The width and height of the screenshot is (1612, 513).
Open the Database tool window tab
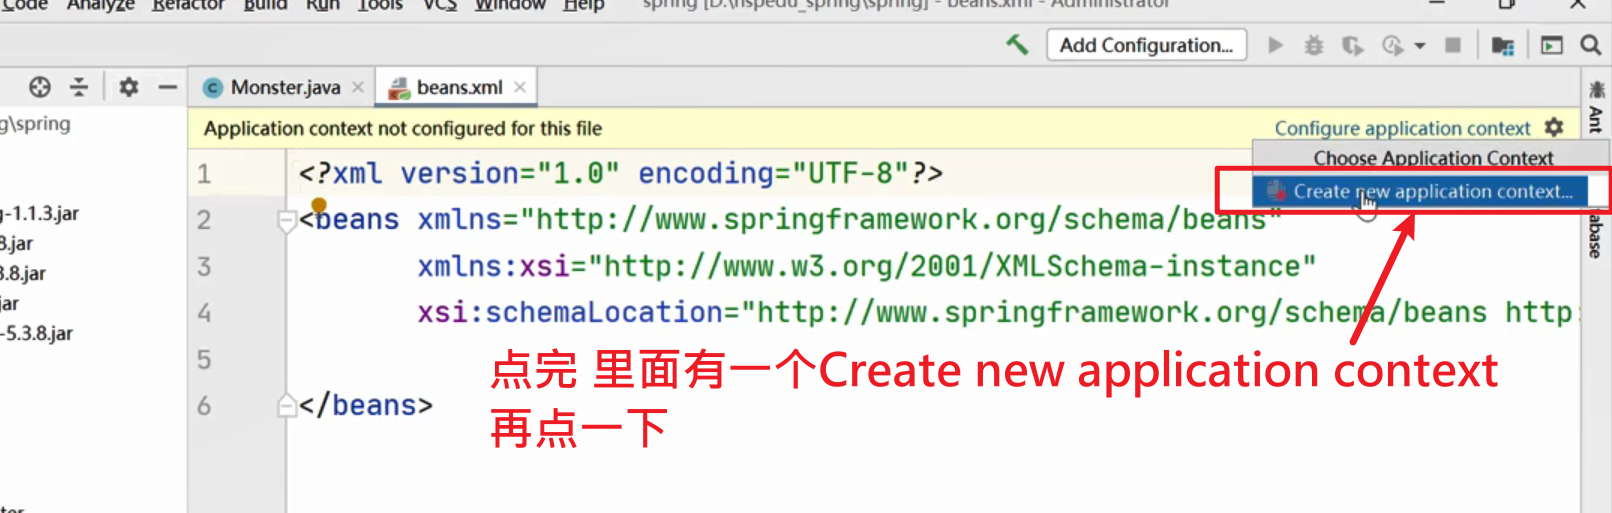tap(1596, 236)
